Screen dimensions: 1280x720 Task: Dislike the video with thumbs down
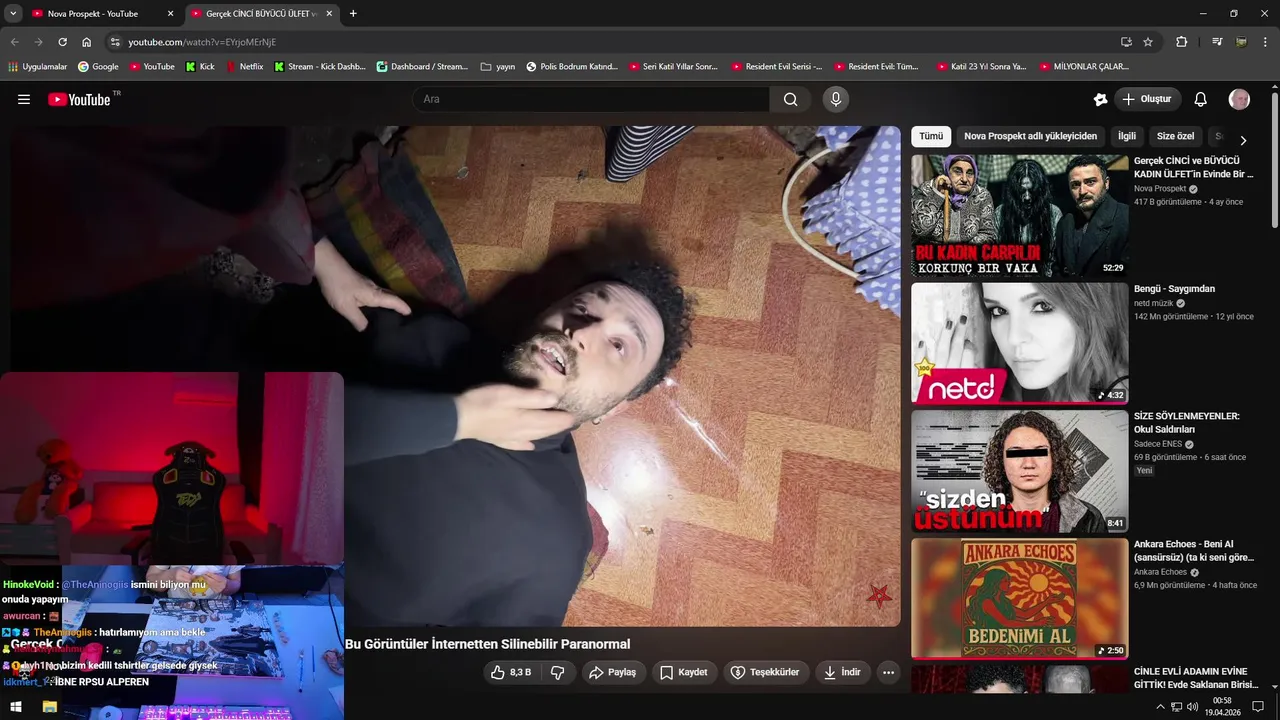tap(558, 672)
